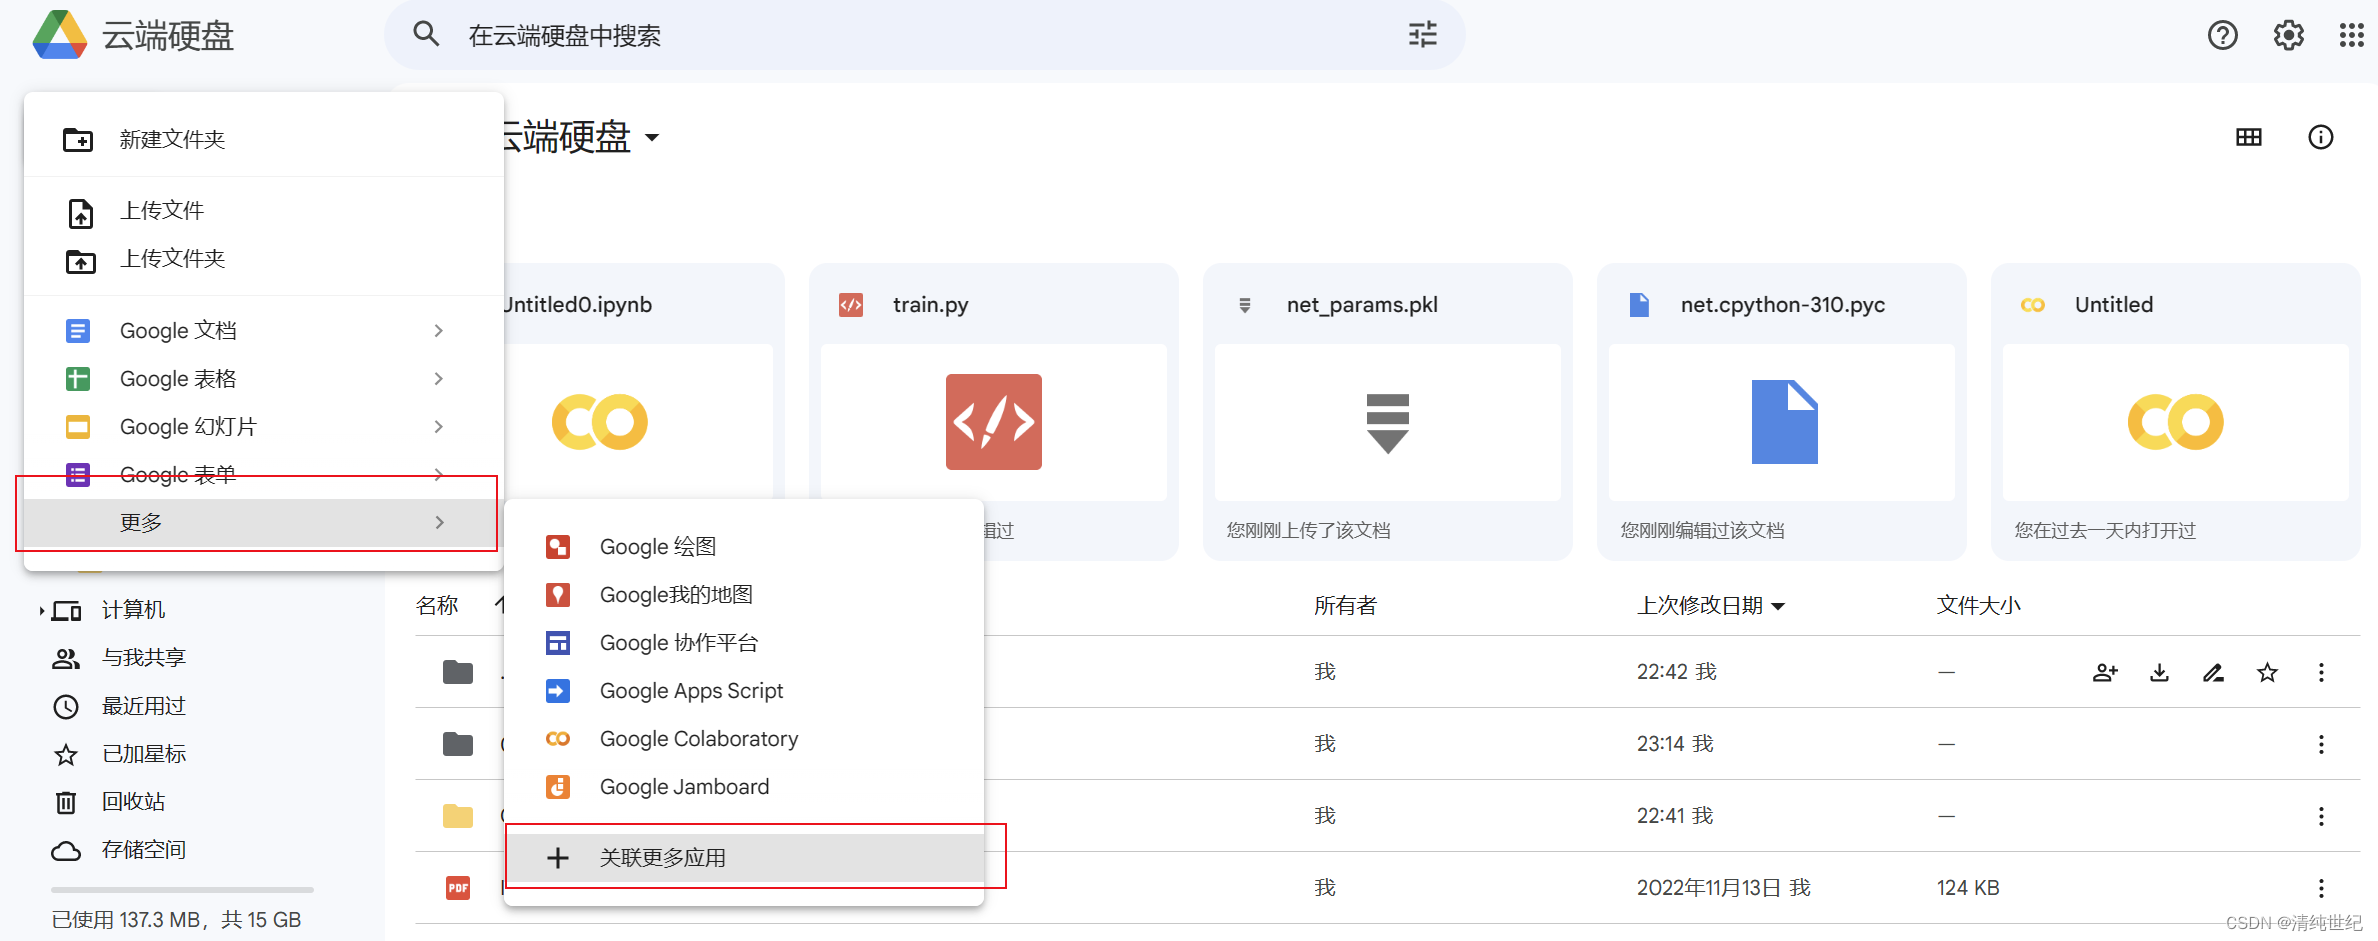
Task: Show details info icon
Action: pyautogui.click(x=2320, y=137)
